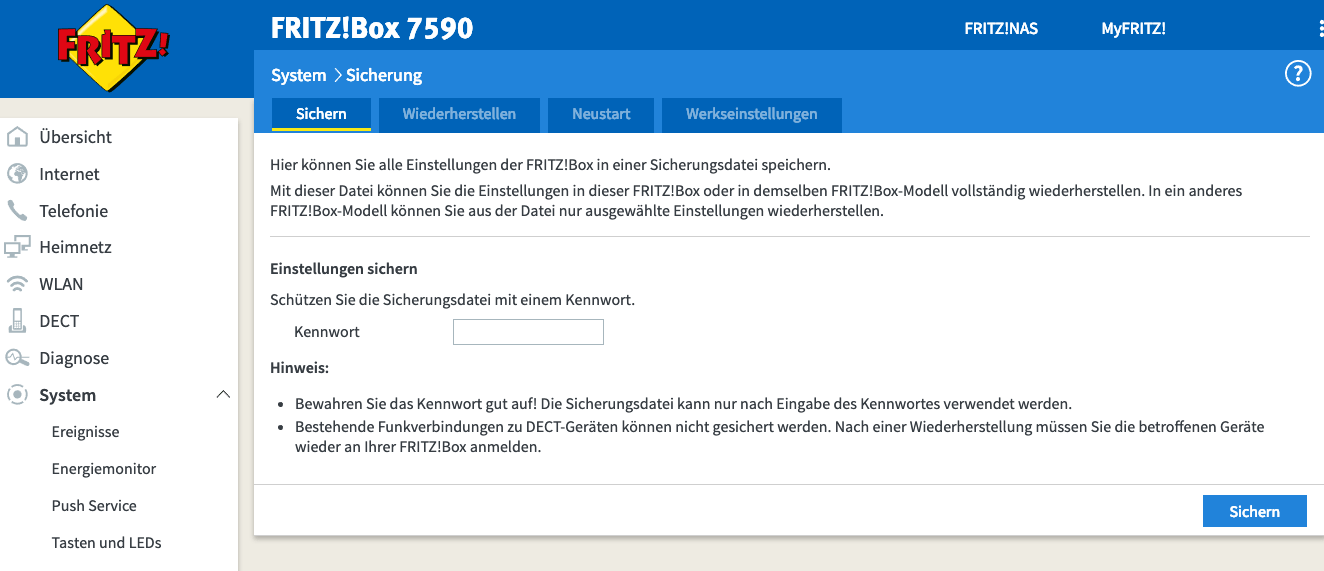Click the Kennwort label
Screen dimensions: 1324x571
pyautogui.click(x=327, y=332)
